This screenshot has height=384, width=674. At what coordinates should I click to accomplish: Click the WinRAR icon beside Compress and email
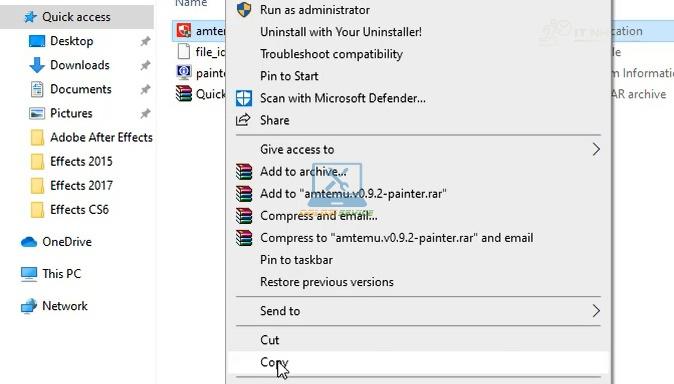pos(244,215)
